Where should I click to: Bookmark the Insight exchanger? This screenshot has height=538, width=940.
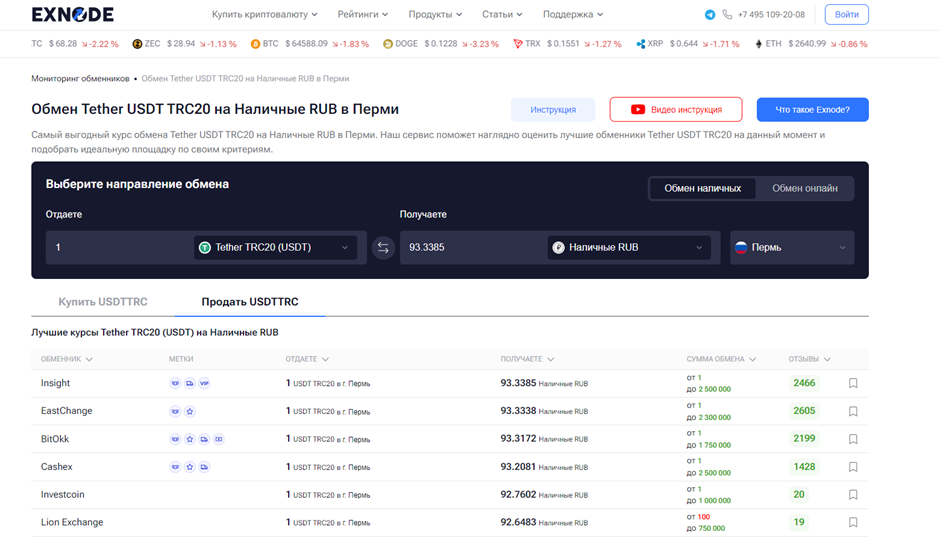[x=853, y=383]
